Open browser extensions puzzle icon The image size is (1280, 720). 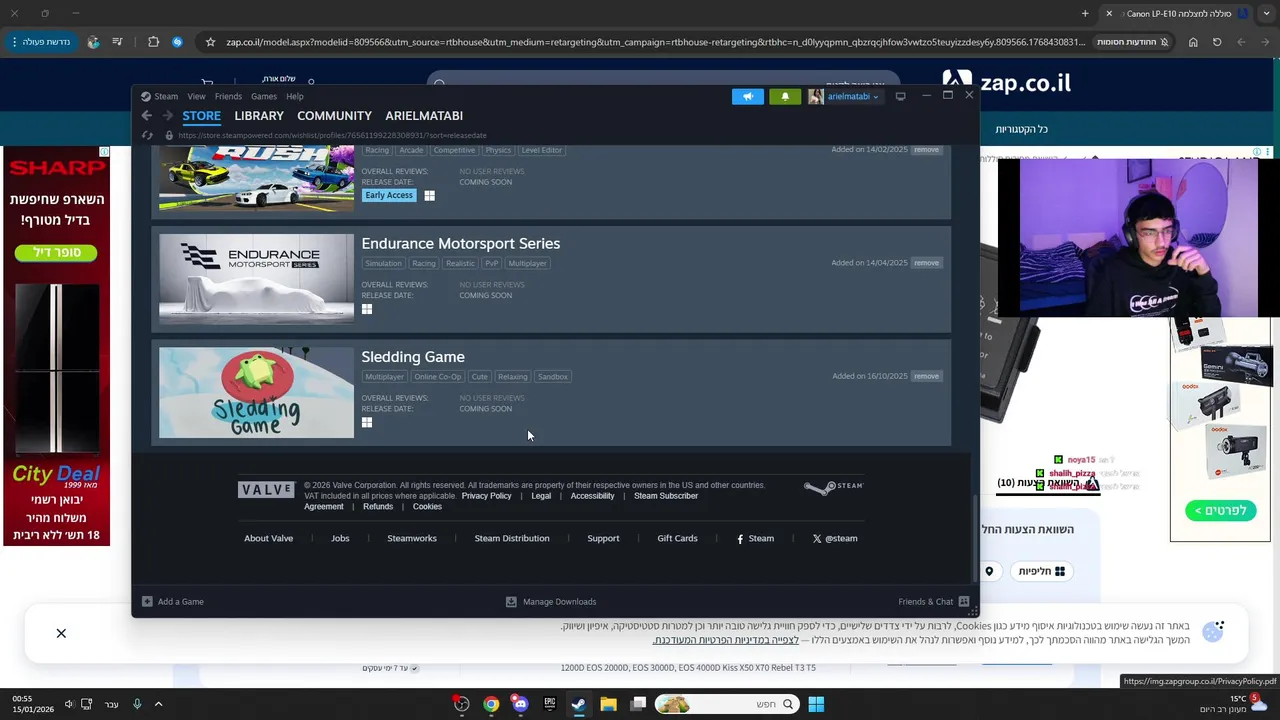pyautogui.click(x=153, y=42)
